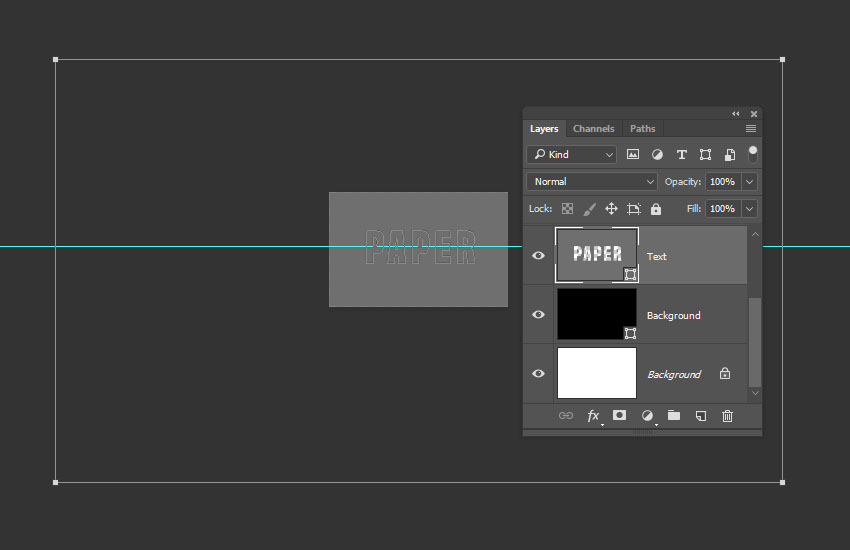Close the Layers panel

(x=754, y=114)
